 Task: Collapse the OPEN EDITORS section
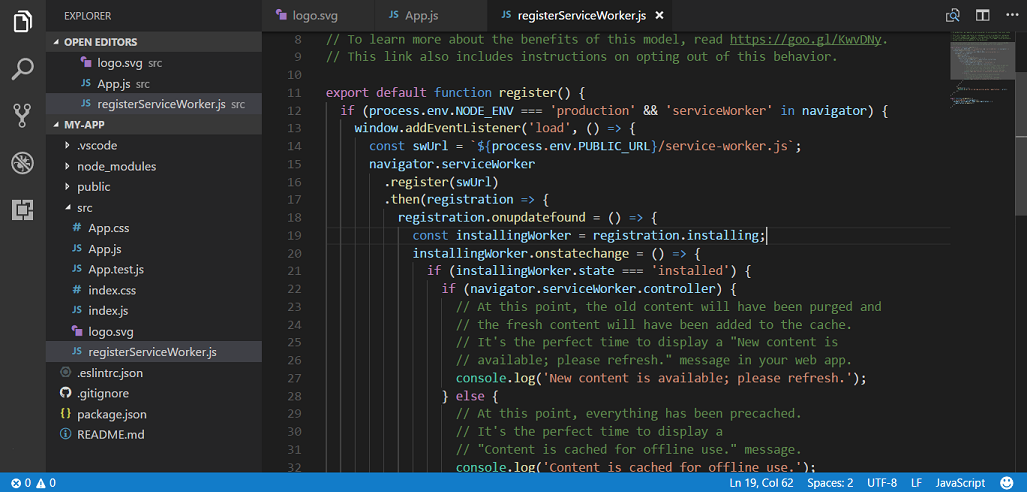point(100,42)
